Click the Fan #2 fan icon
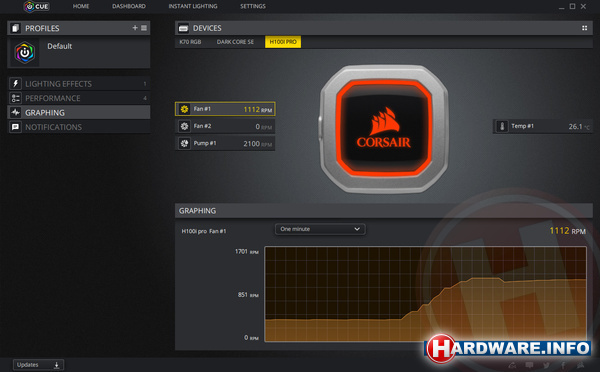This screenshot has width=600, height=372. click(184, 126)
